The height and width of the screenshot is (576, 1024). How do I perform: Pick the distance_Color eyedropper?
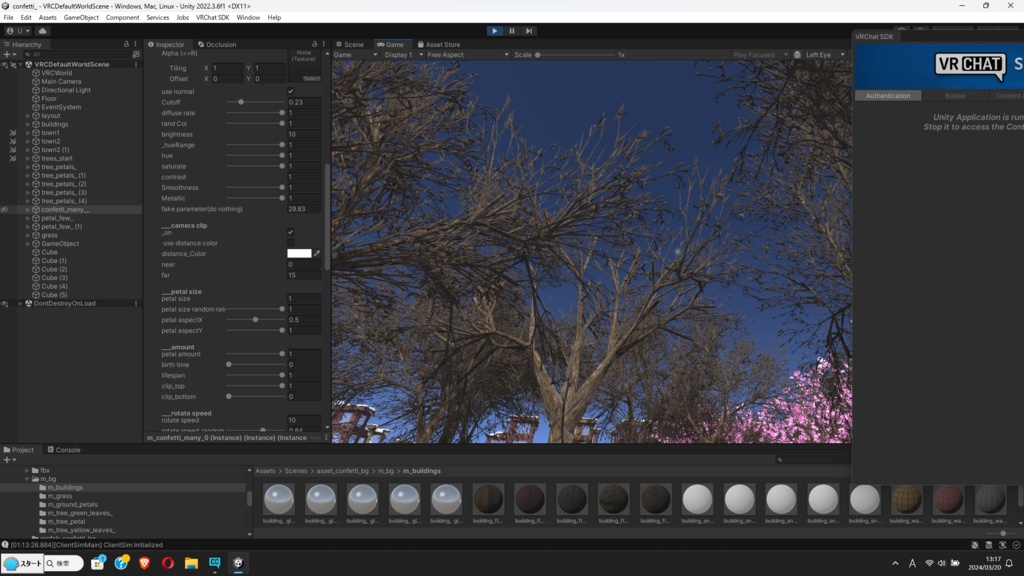pyautogui.click(x=317, y=253)
